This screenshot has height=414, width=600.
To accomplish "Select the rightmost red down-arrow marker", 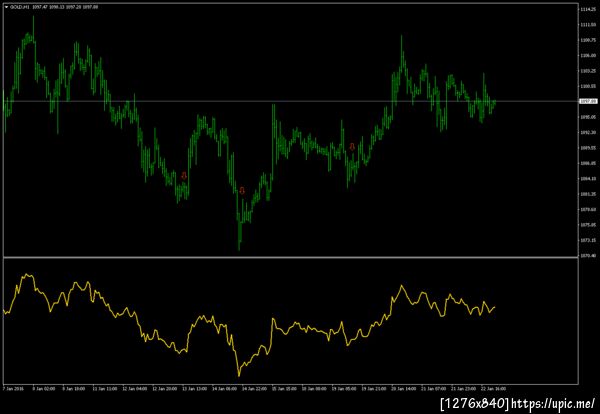I will click(x=352, y=147).
